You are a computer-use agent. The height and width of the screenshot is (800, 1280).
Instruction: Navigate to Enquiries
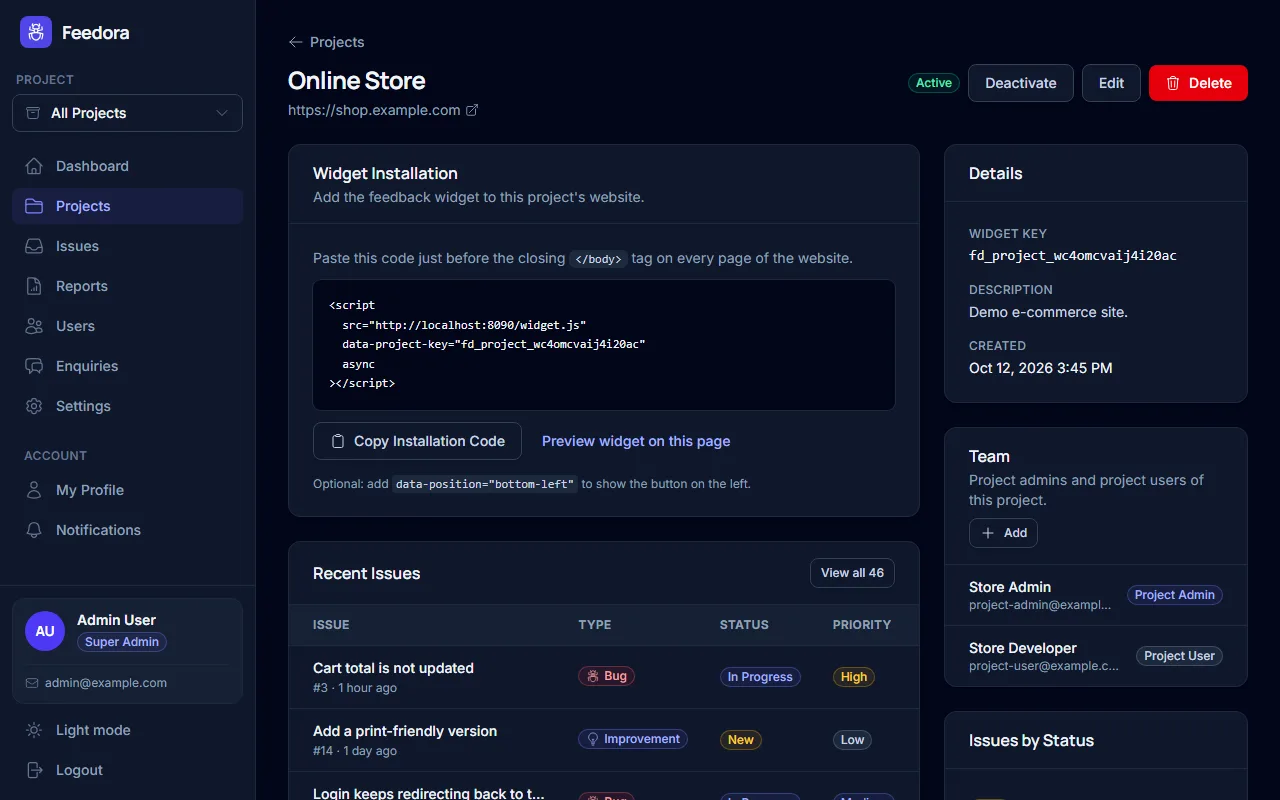[128, 366]
